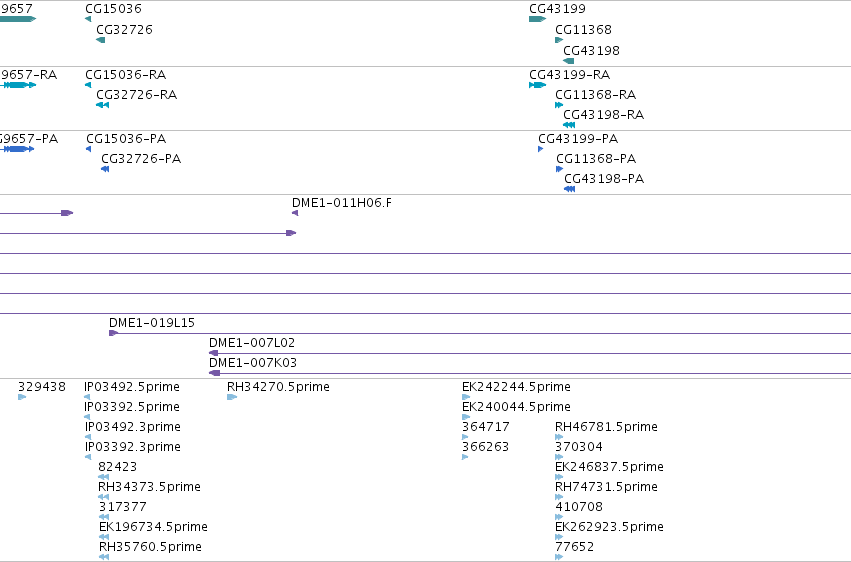
Task: Open the CG15036-RA transcript label
Action: point(125,74)
